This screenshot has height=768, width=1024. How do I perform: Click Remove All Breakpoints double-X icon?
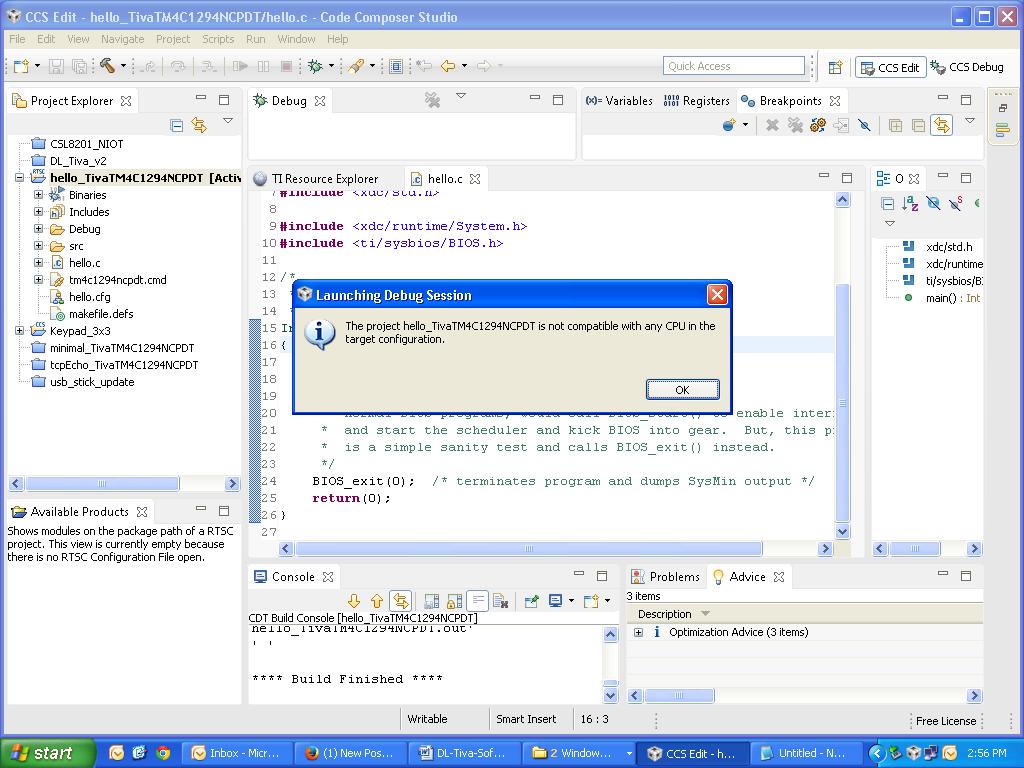(x=795, y=125)
